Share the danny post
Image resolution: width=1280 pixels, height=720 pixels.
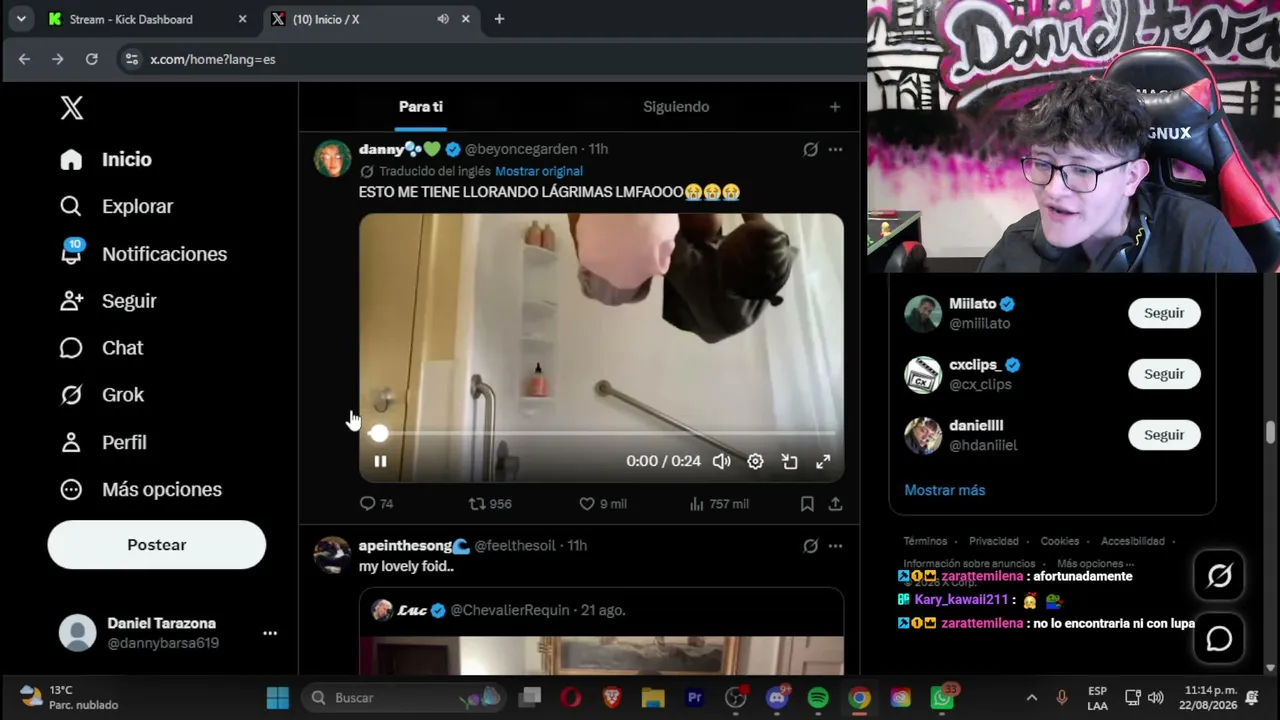click(835, 504)
